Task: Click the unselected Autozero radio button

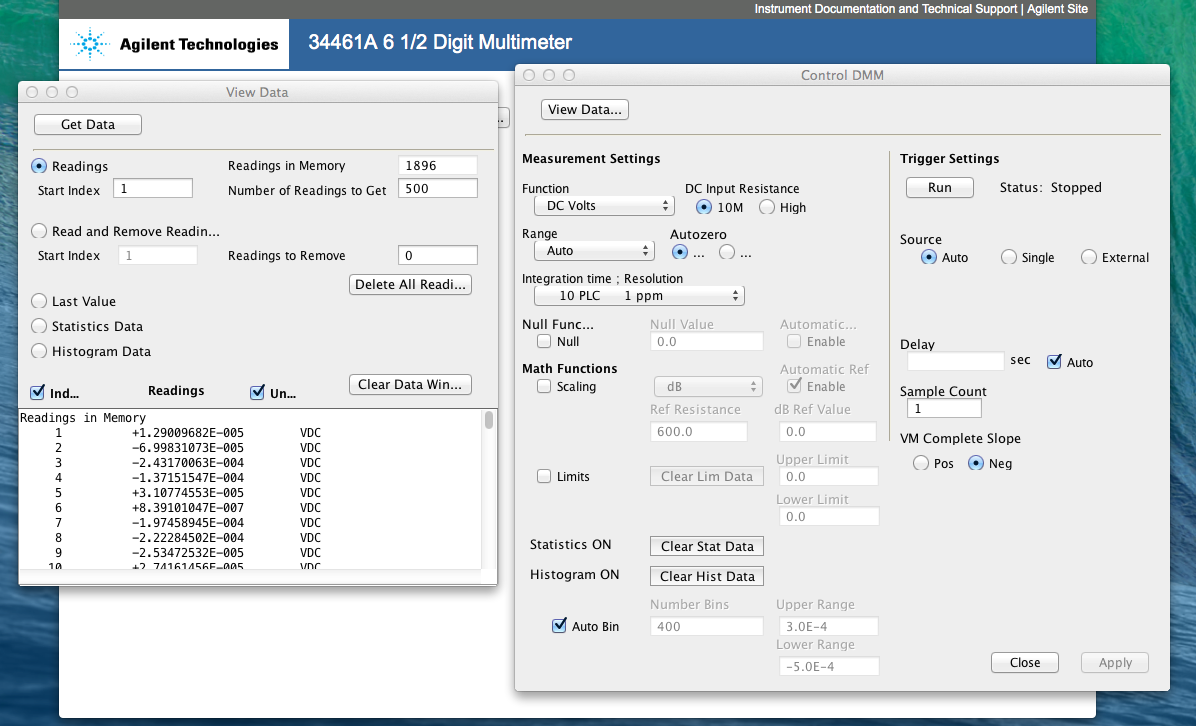Action: (727, 252)
